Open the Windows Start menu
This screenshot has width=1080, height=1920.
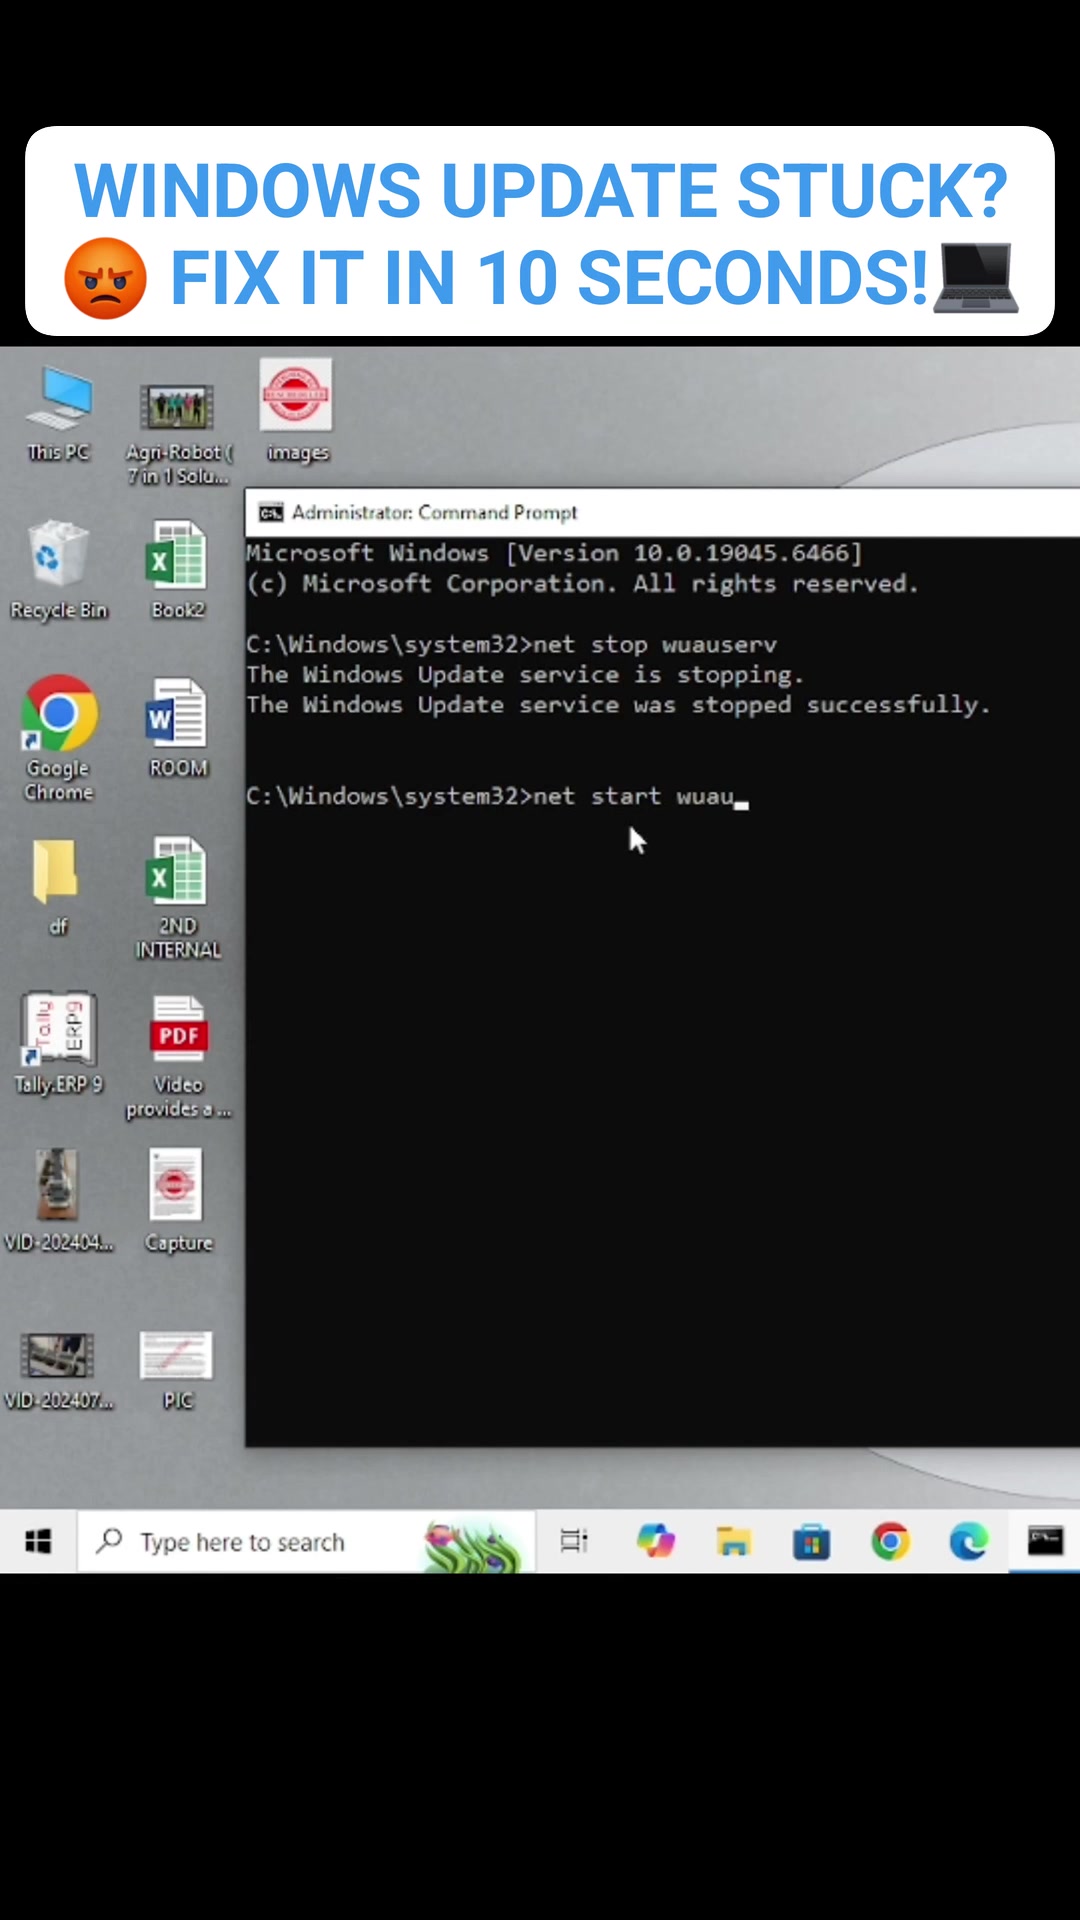[38, 1541]
